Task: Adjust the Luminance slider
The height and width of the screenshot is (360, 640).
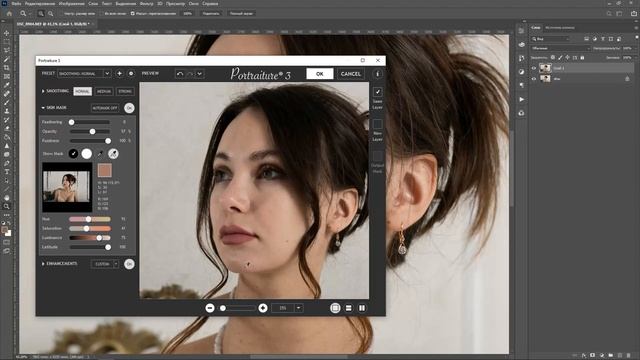Action: point(89,238)
